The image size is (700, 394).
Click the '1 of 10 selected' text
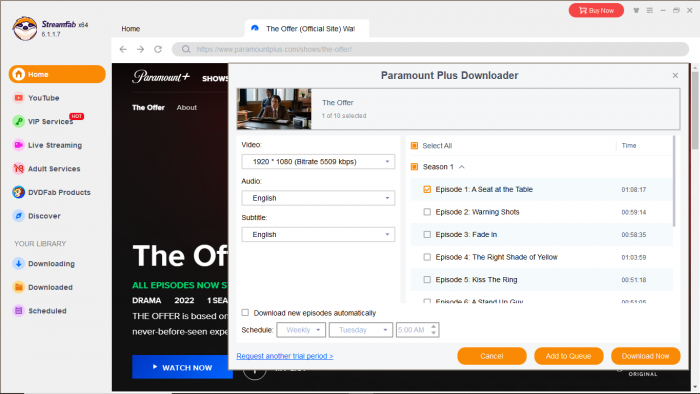[x=344, y=116]
